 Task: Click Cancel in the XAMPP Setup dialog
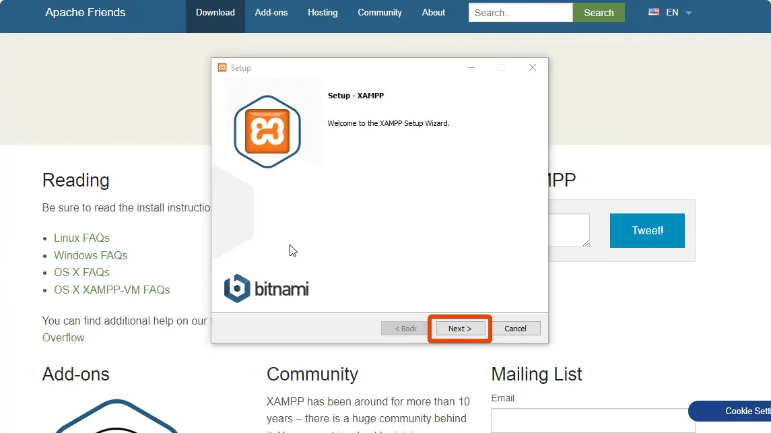point(515,328)
